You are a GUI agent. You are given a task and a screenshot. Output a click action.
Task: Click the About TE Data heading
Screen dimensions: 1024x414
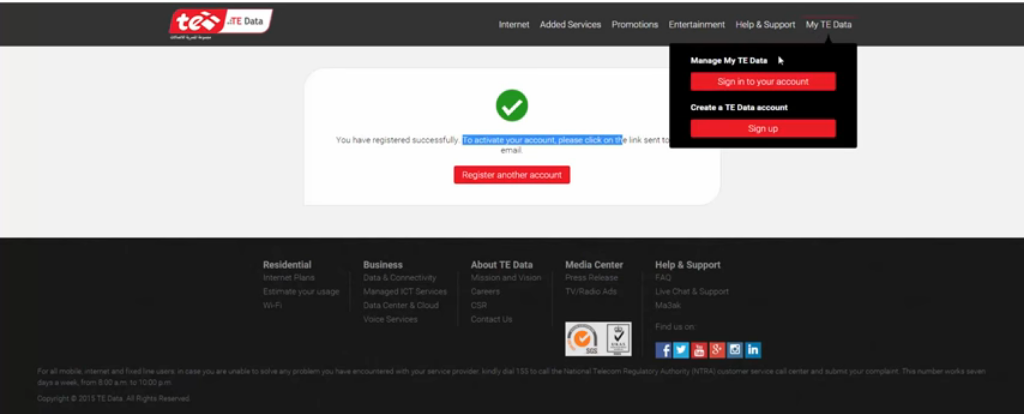pos(502,264)
